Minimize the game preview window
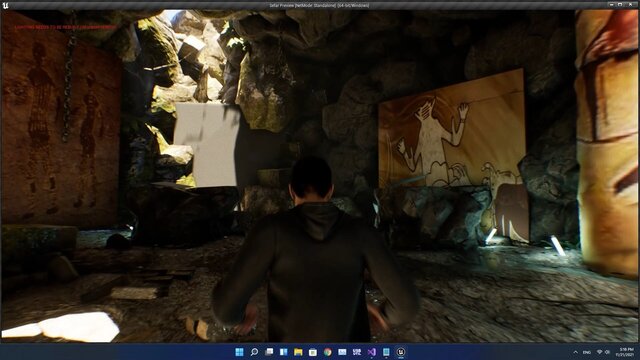The width and height of the screenshot is (640, 360). coord(611,4)
